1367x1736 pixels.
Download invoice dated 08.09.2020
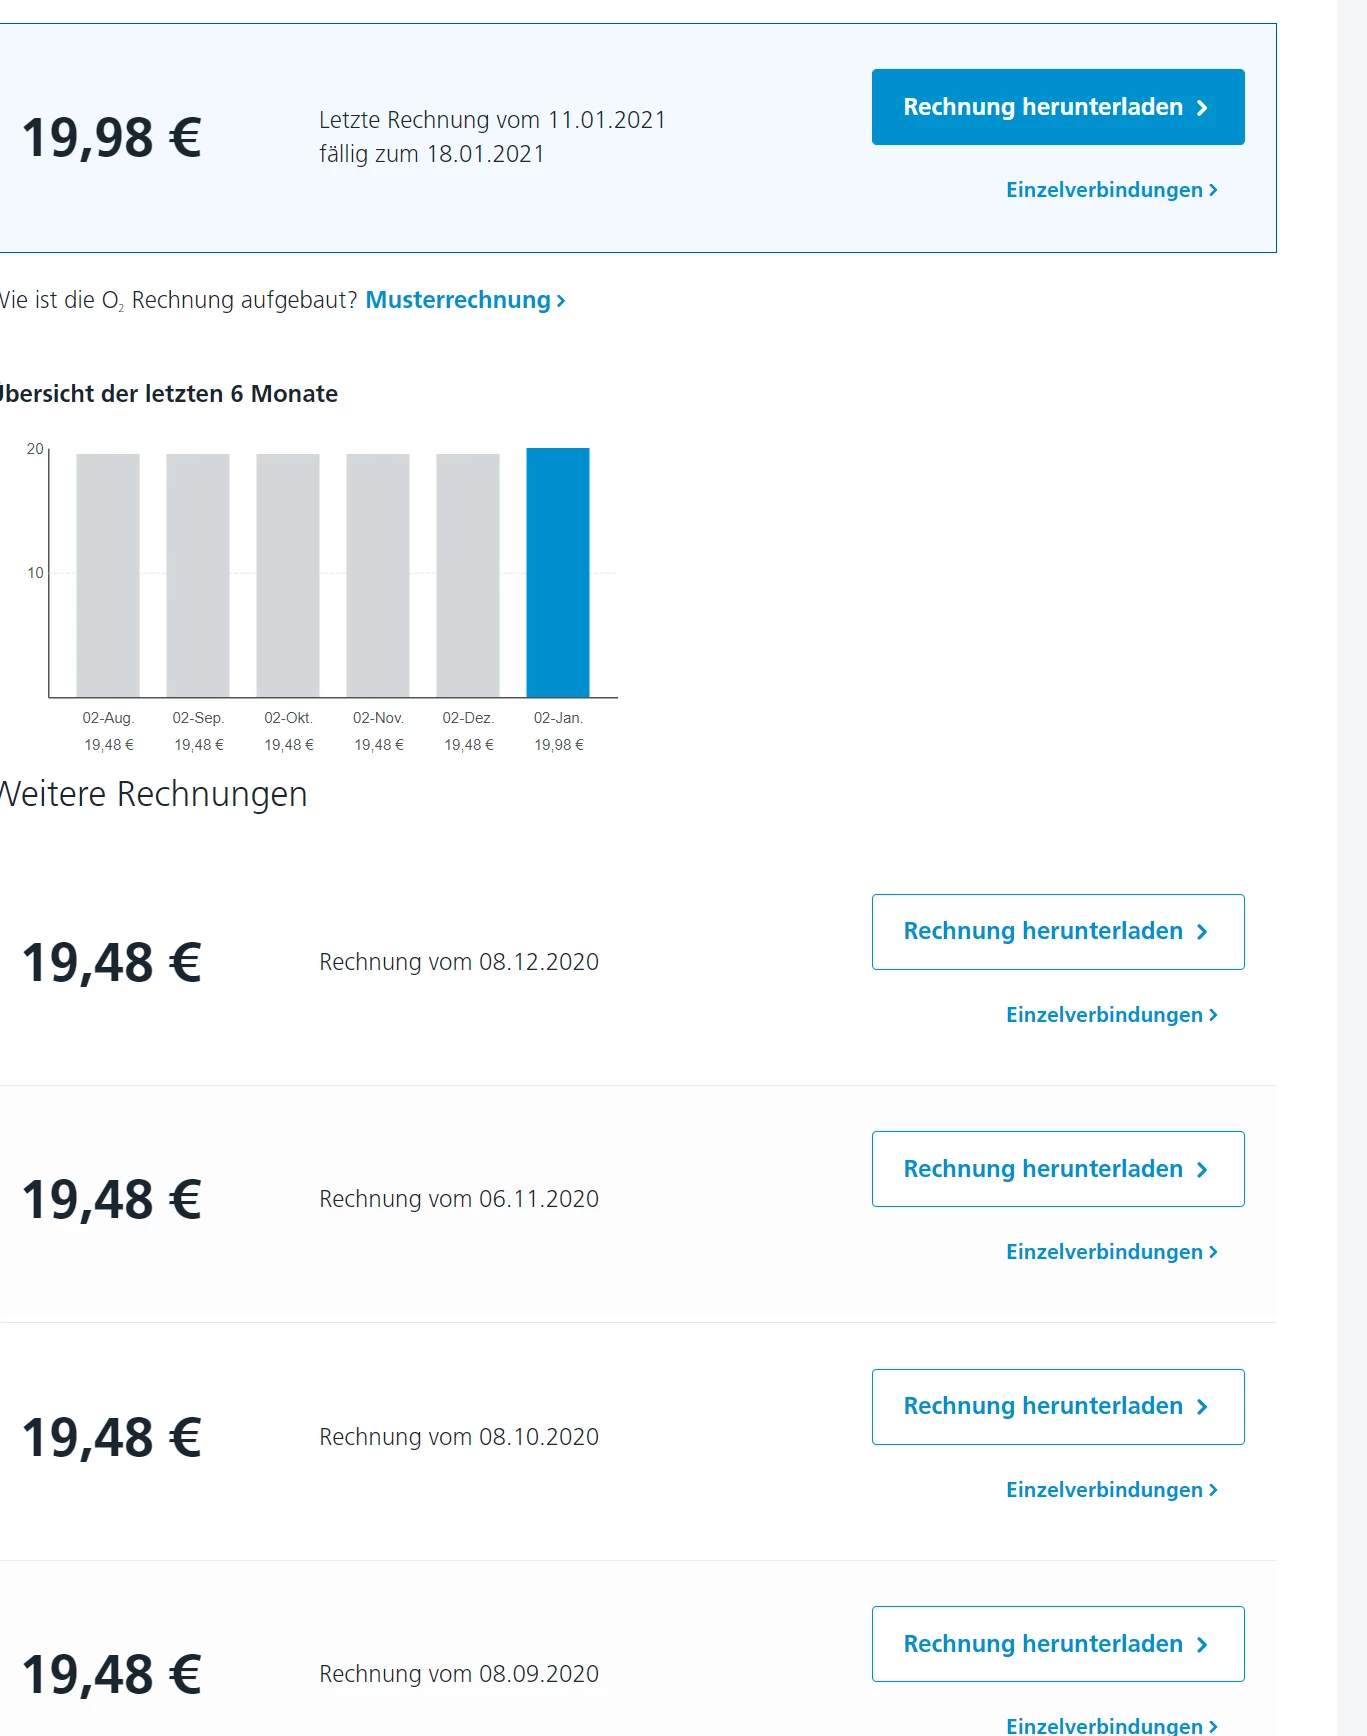(x=1057, y=1644)
